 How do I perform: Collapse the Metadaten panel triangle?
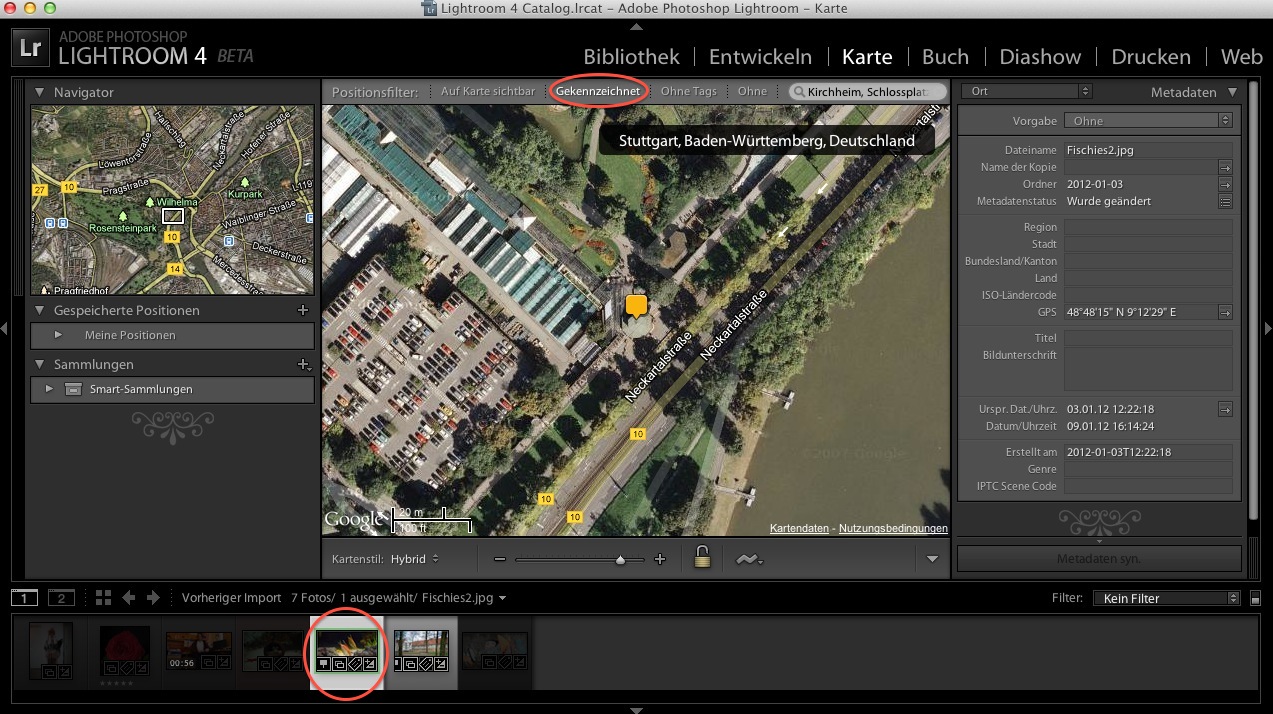click(1232, 92)
